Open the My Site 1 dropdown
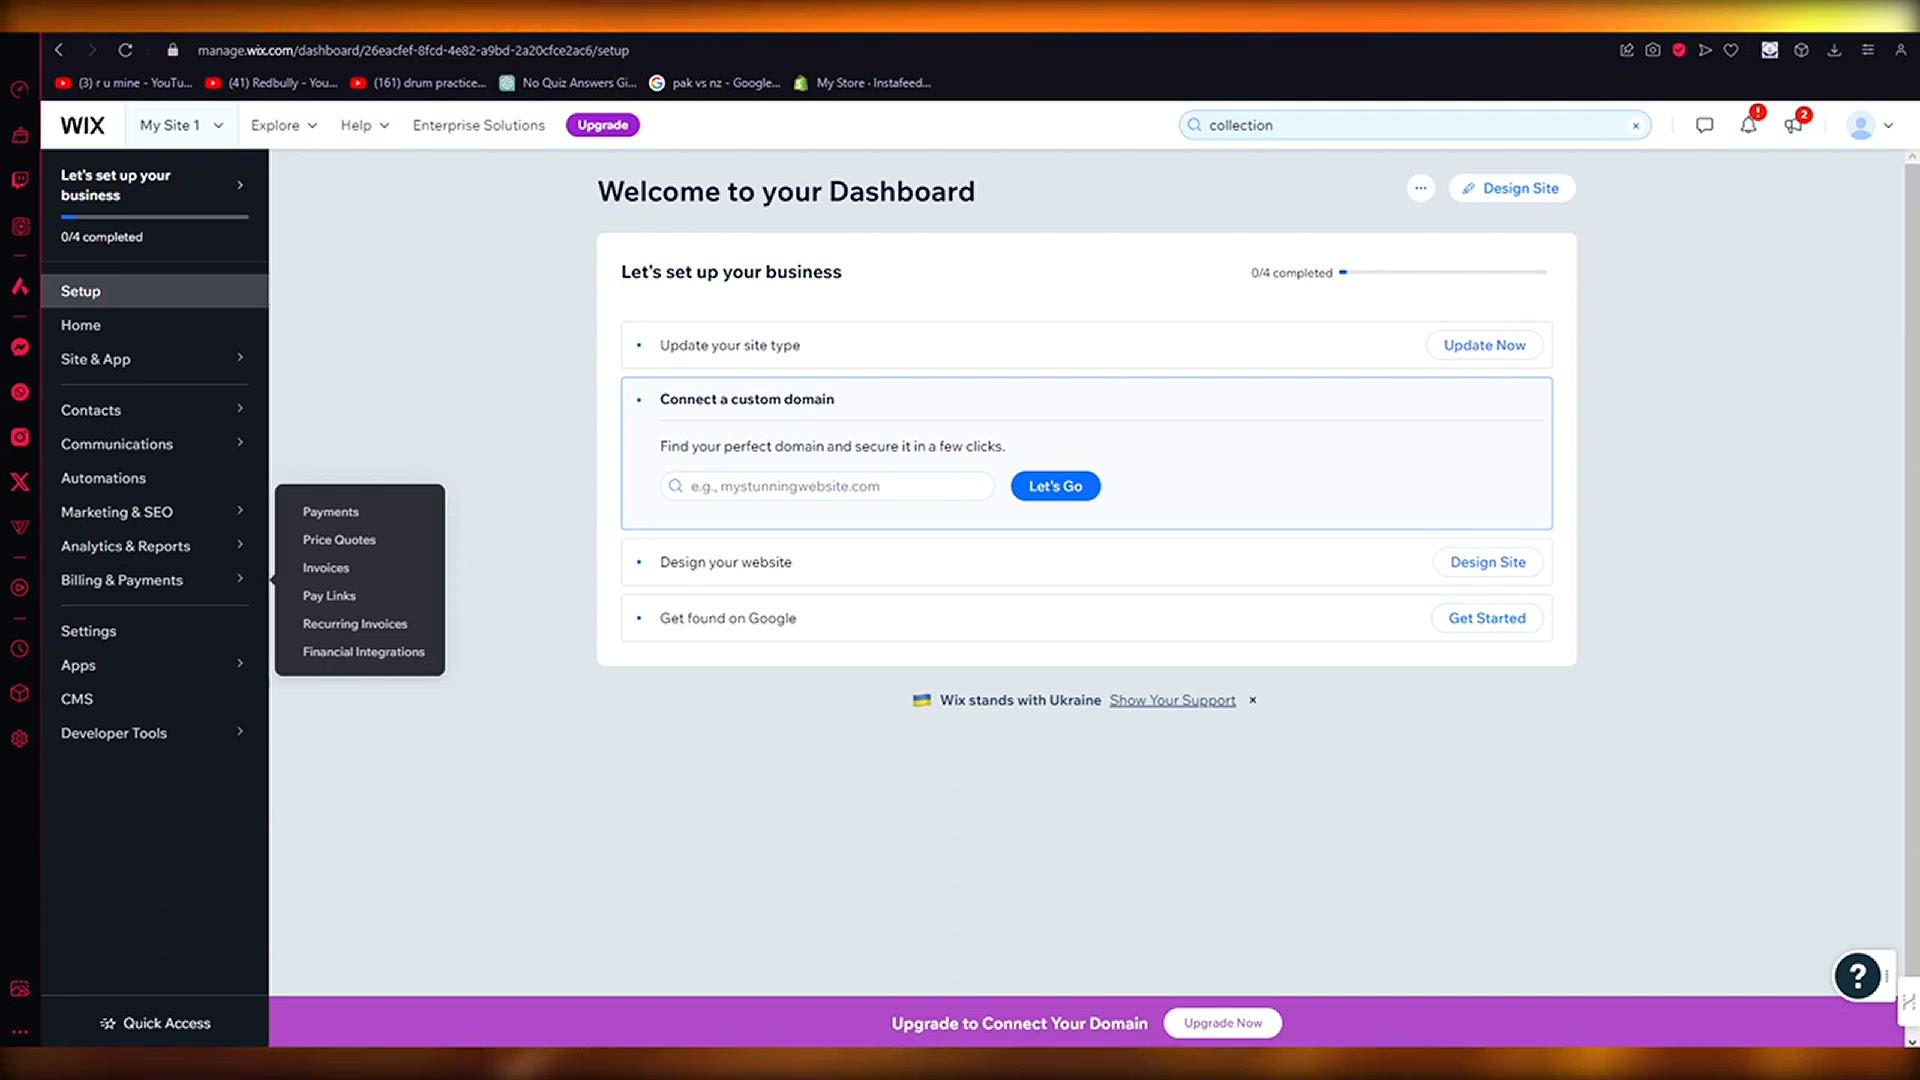 181,125
